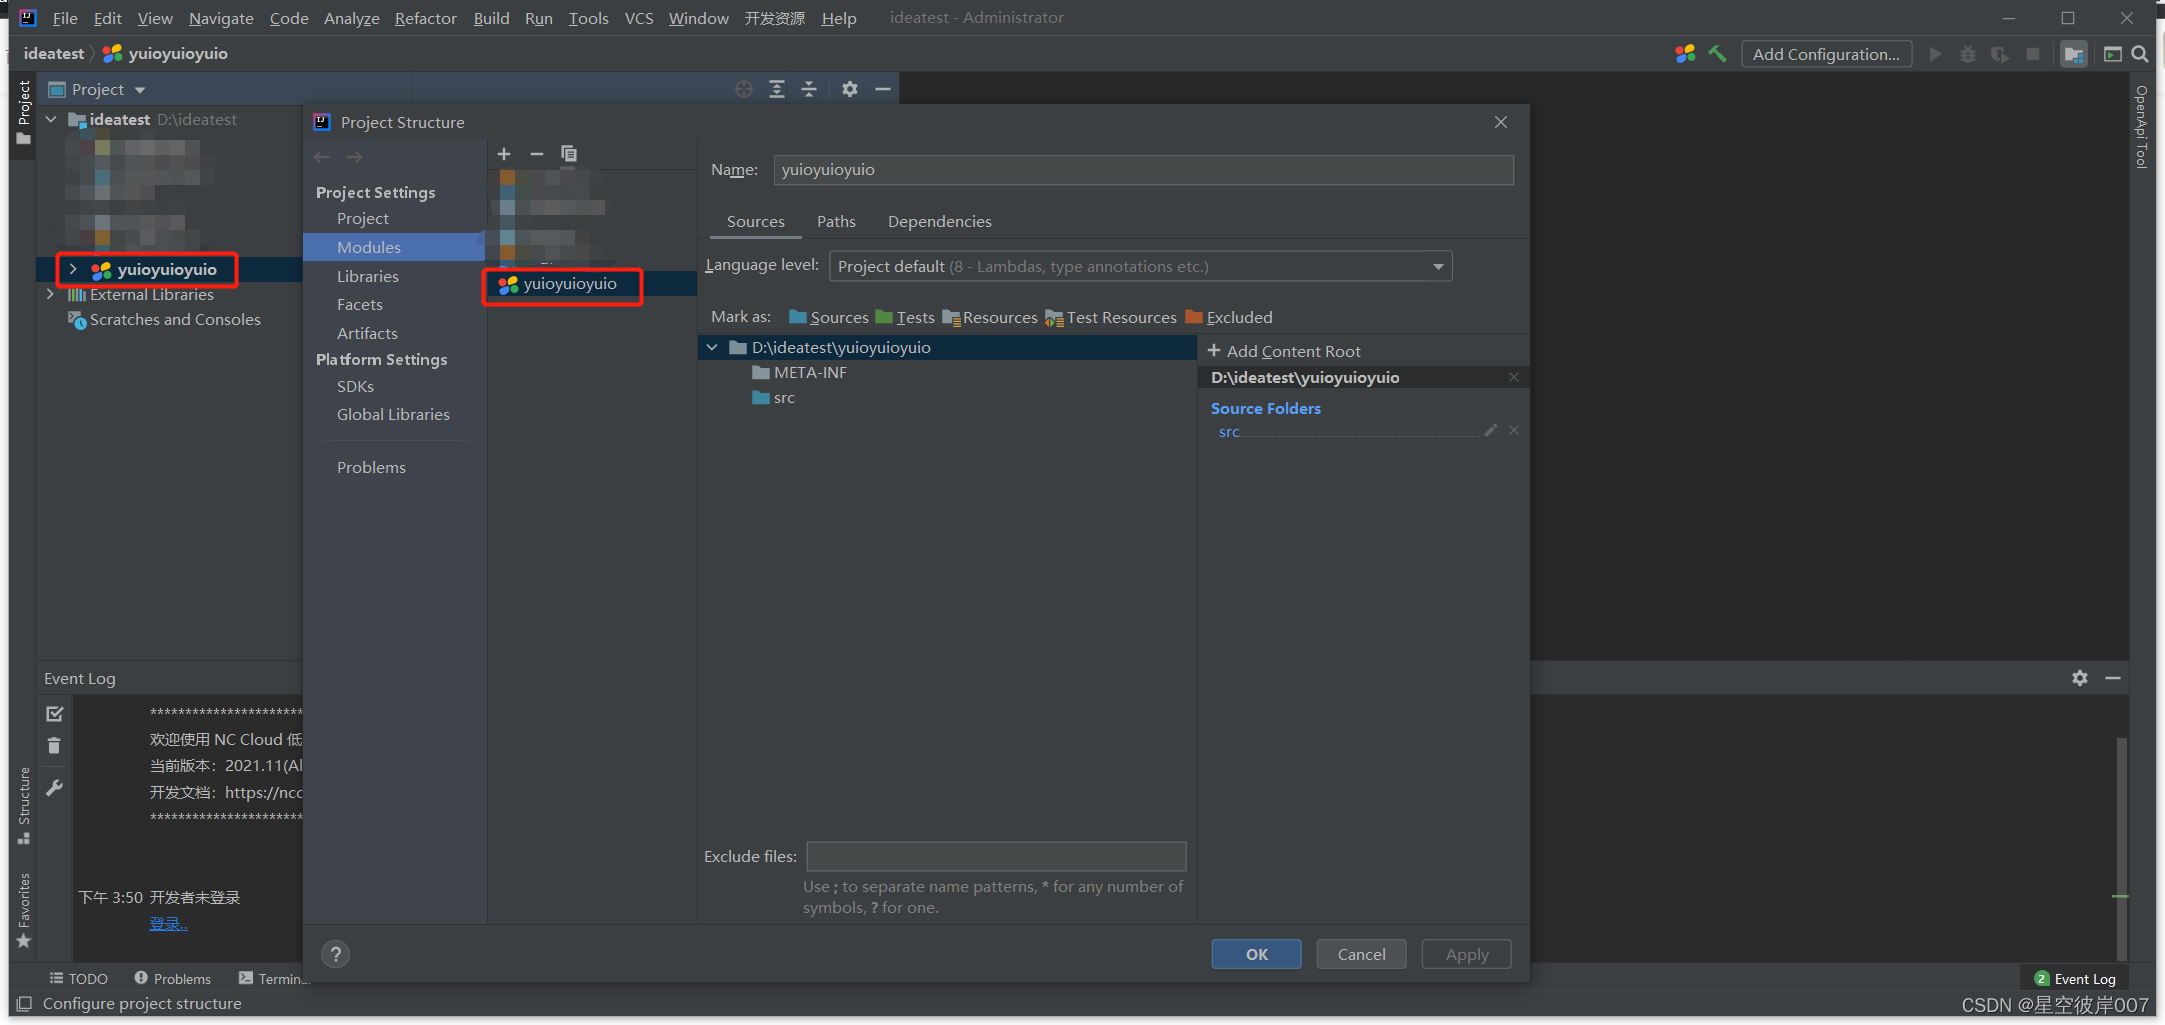Click Search Everywhere magnifier icon
Image resolution: width=2165 pixels, height=1025 pixels.
coord(2140,54)
